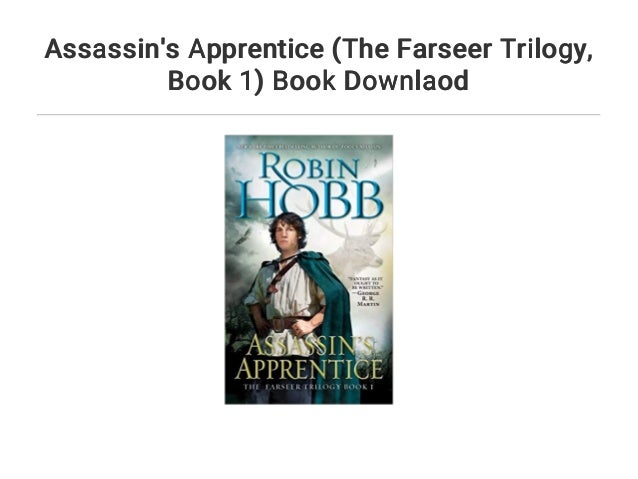Screen dimensions: 638x479
Task: Select the white stag illustration on the cover
Action: (356, 246)
